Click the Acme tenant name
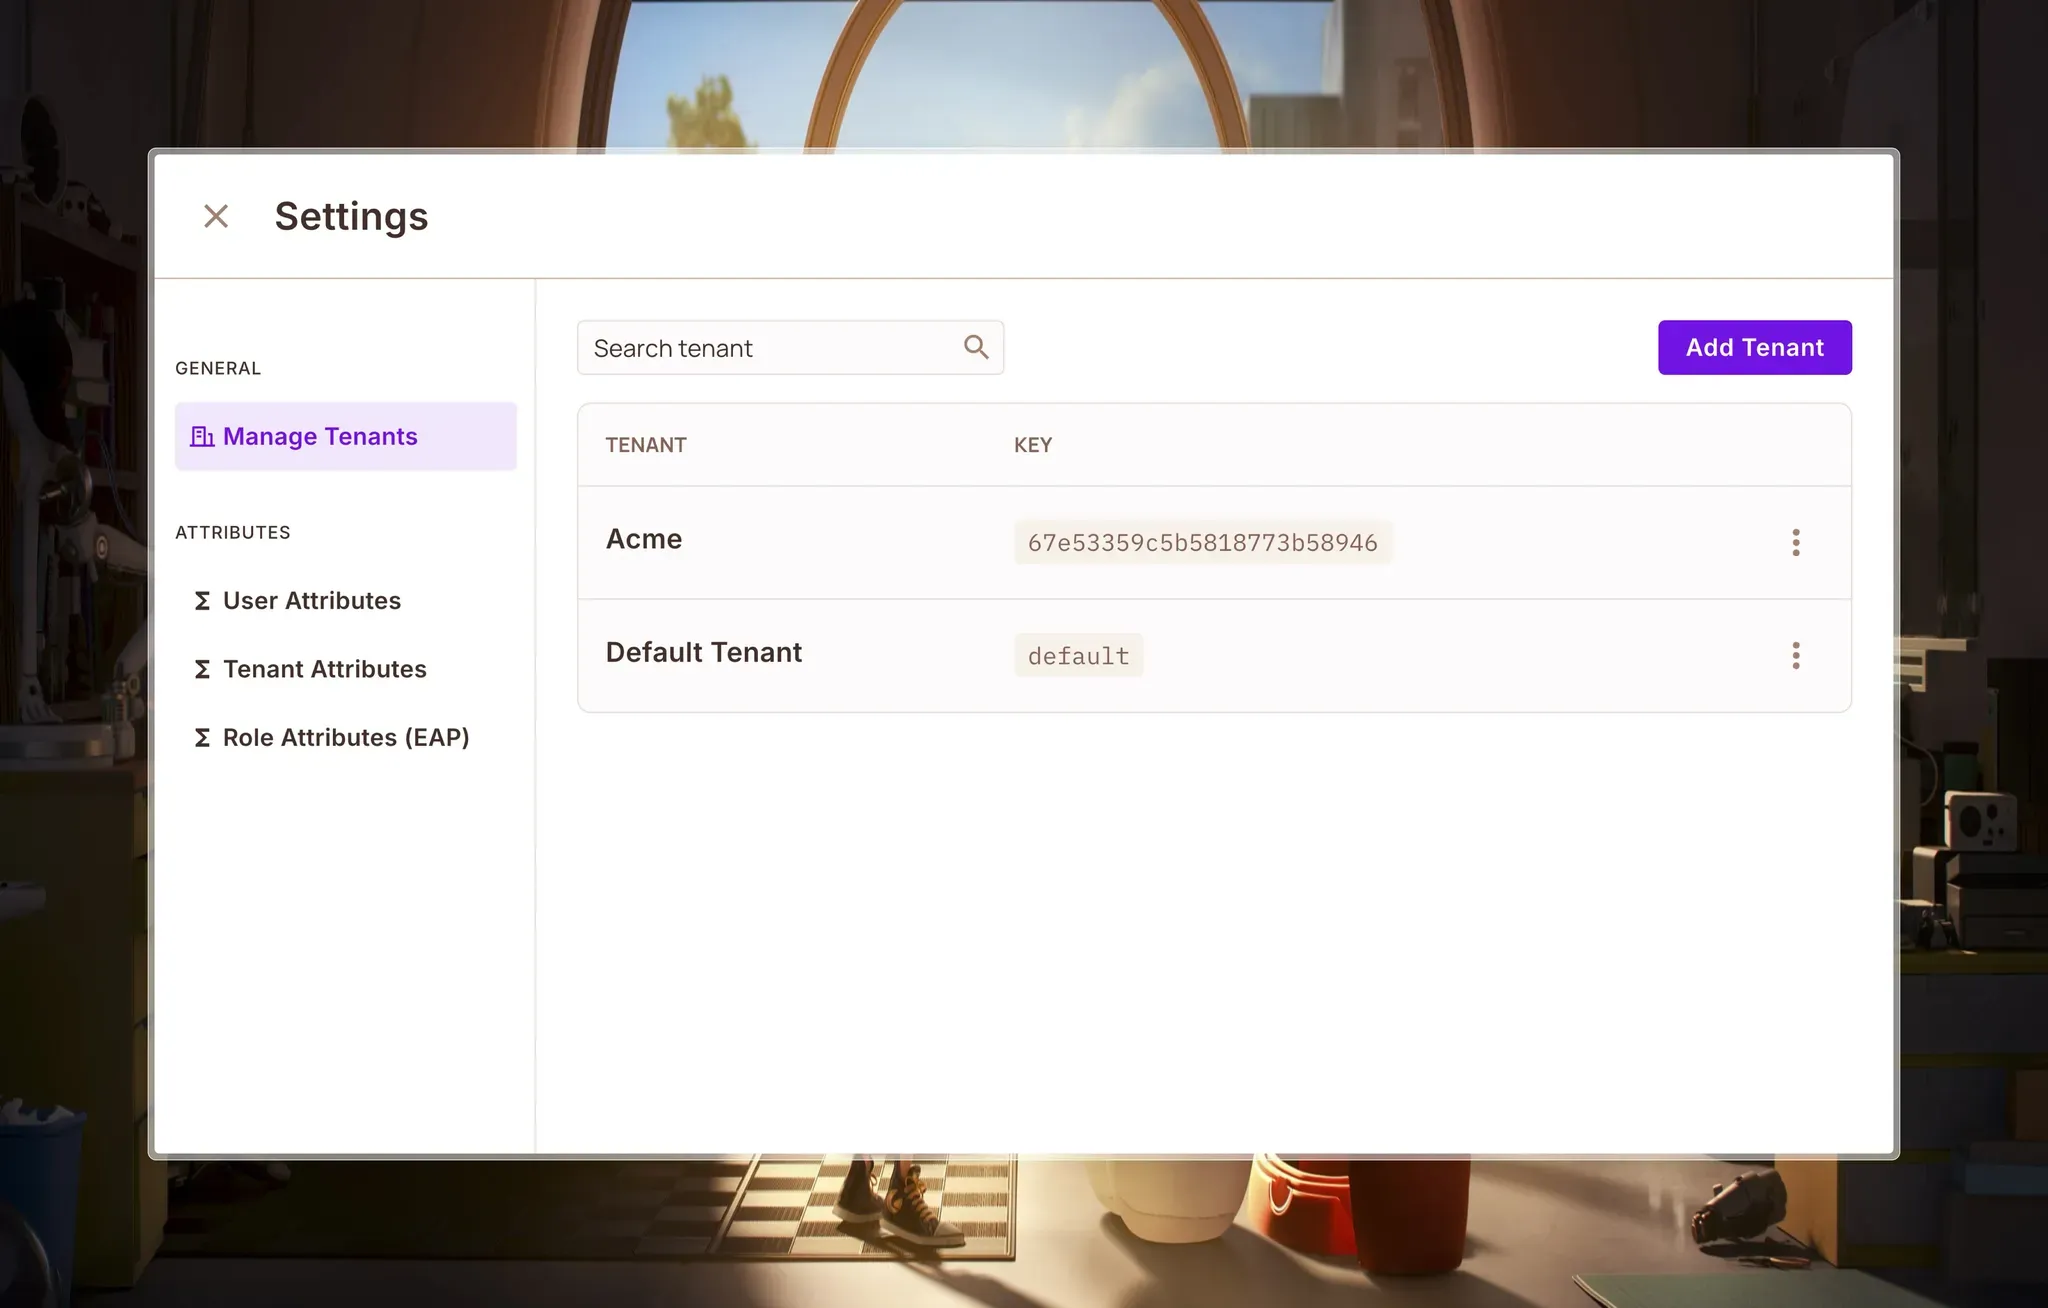Screen dimensions: 2048x1308 (x=644, y=539)
